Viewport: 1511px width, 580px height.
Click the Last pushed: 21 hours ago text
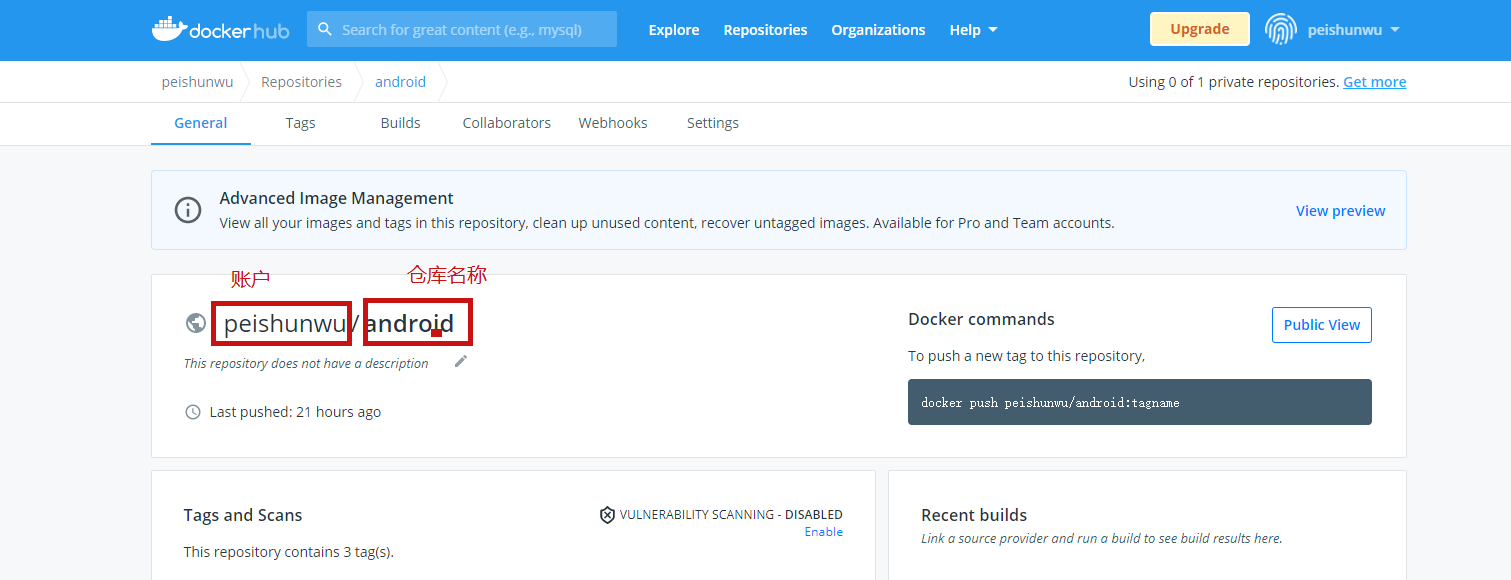tap(295, 412)
